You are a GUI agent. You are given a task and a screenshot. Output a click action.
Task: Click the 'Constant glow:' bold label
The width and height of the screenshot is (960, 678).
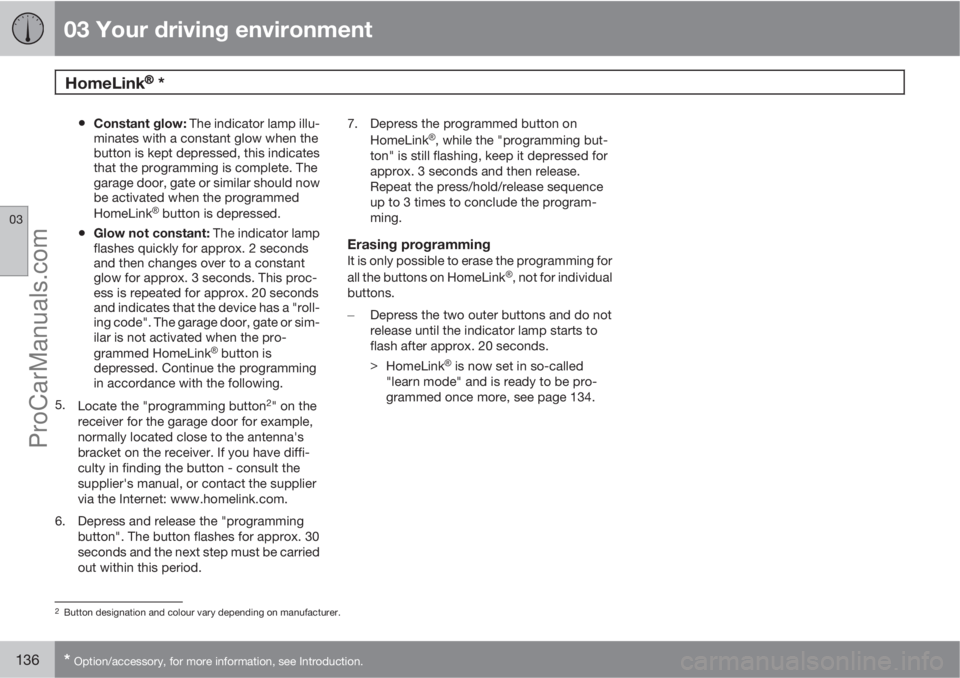coord(140,124)
